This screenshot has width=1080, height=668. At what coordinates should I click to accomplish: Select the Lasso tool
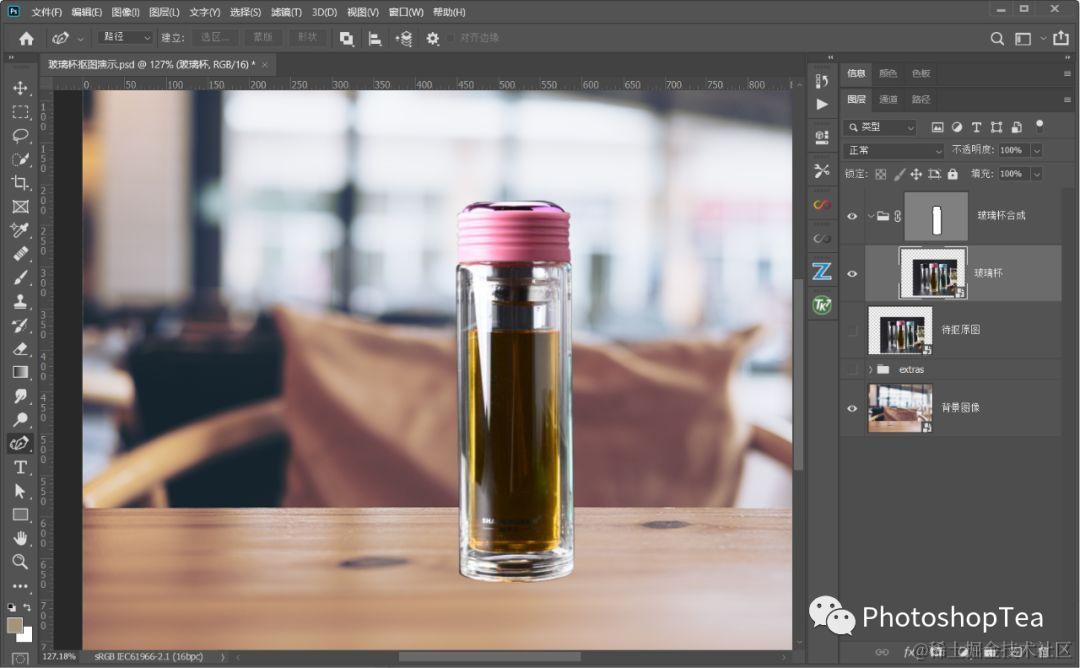20,135
